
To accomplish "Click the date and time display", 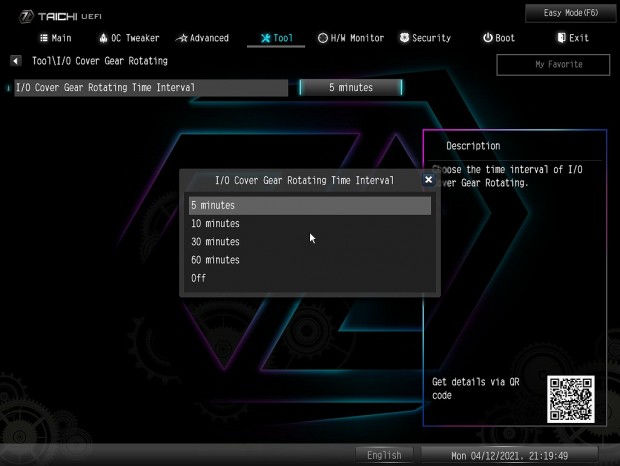I will click(x=509, y=456).
